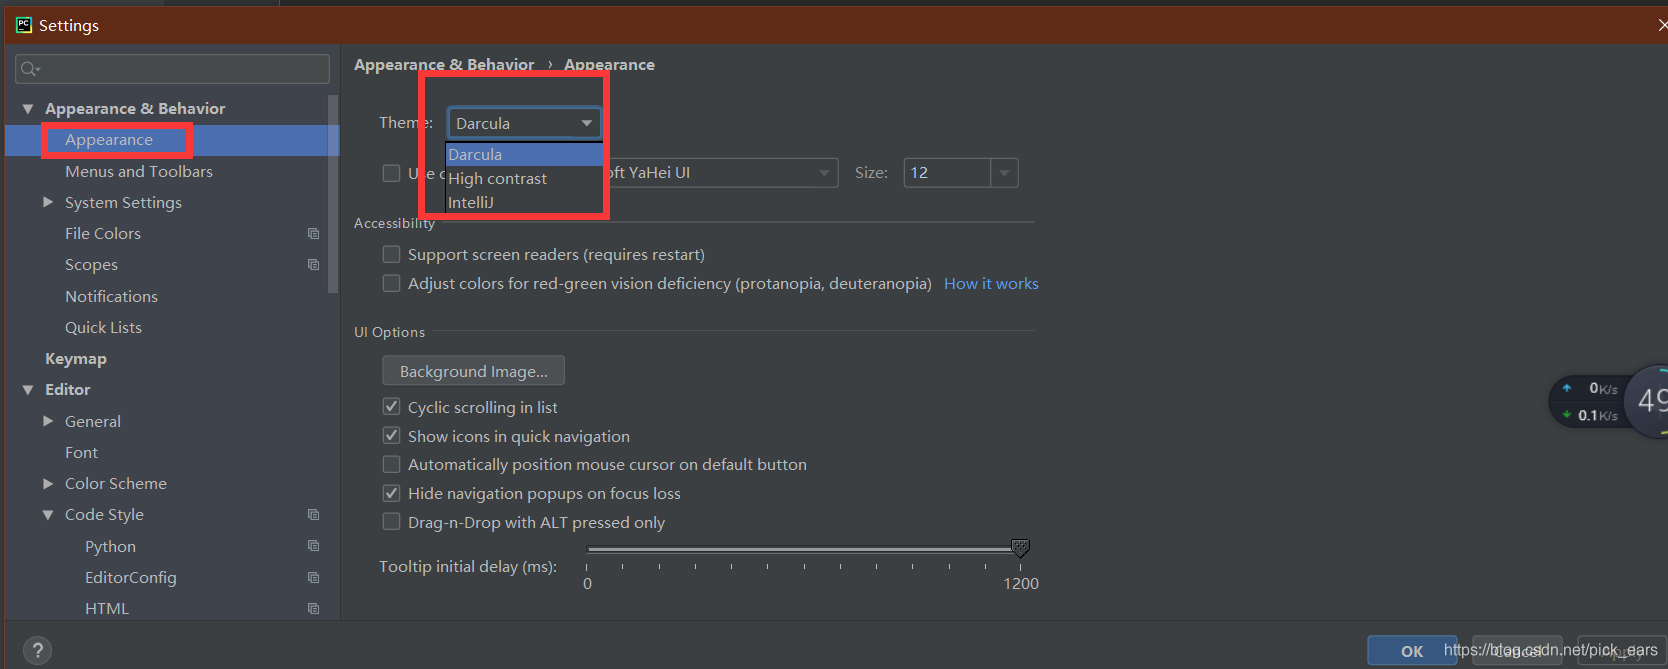Viewport: 1668px width, 669px height.
Task: Uncheck Show icons in quick navigation
Action: (392, 436)
